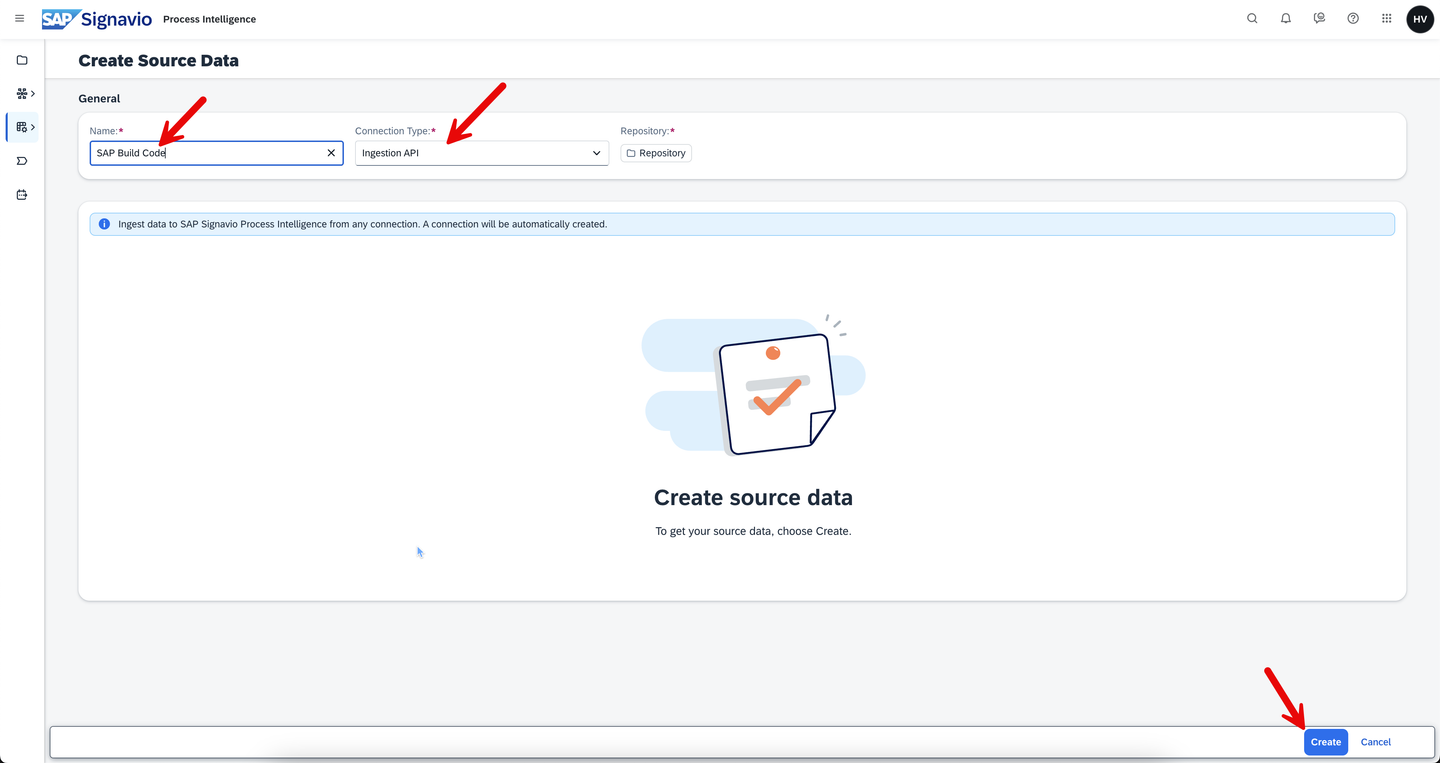
Task: Click the sticky note illustration
Action: (x=753, y=387)
